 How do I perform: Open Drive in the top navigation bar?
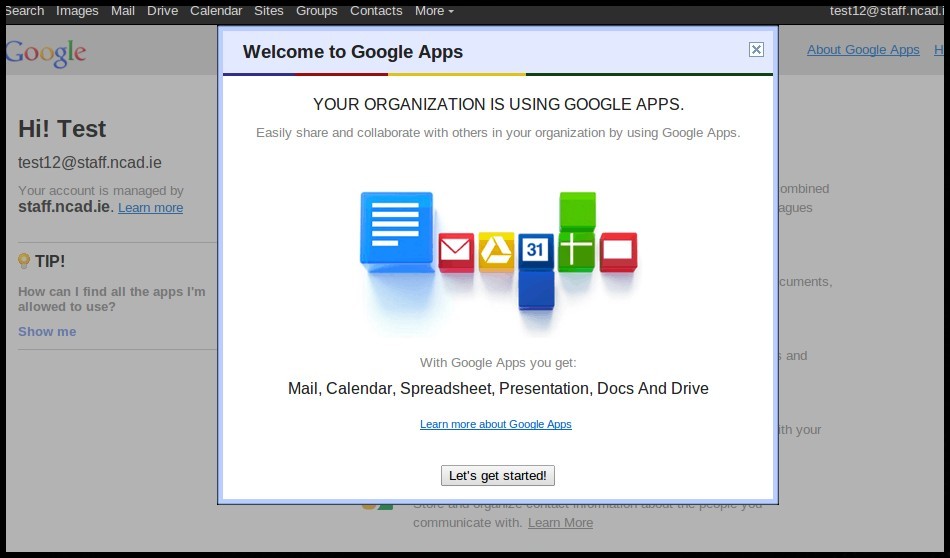pos(162,11)
